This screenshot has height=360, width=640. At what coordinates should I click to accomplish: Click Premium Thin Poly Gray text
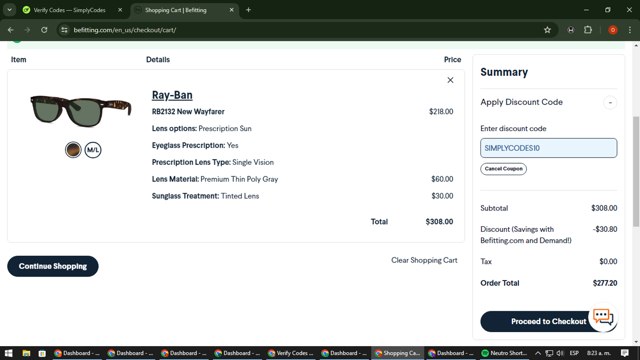[x=239, y=179]
